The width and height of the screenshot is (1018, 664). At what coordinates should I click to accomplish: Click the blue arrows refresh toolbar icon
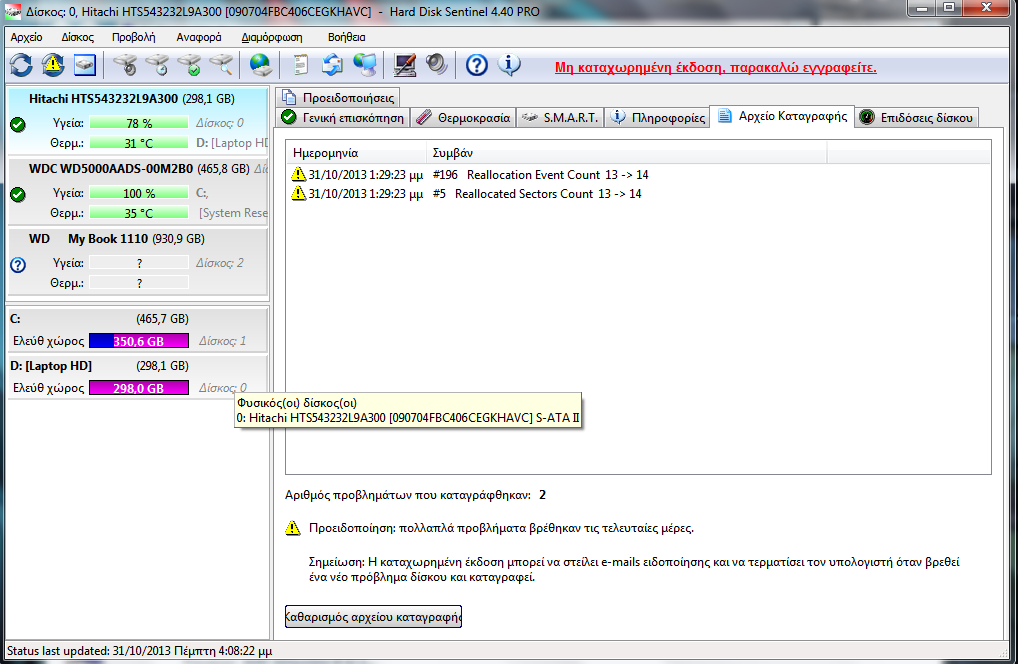pos(21,64)
